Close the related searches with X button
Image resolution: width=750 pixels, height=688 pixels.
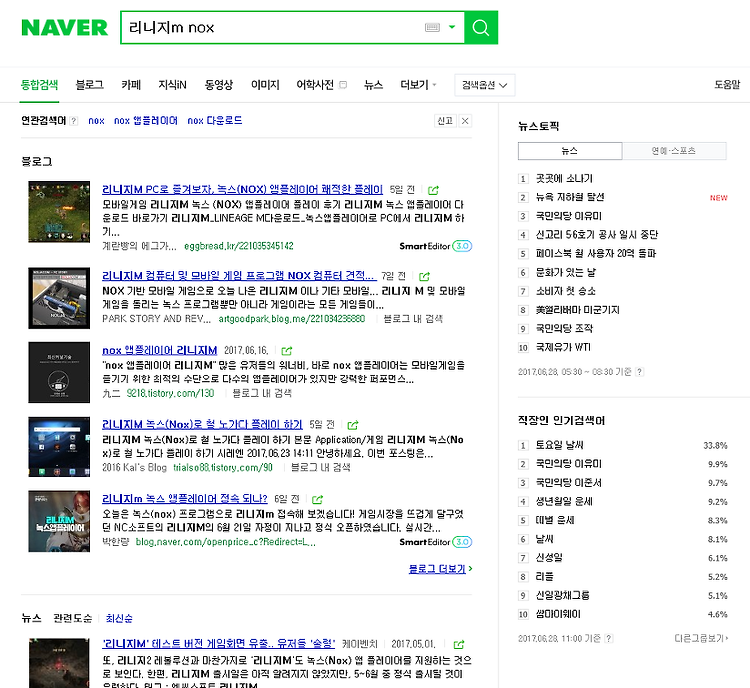pos(465,121)
